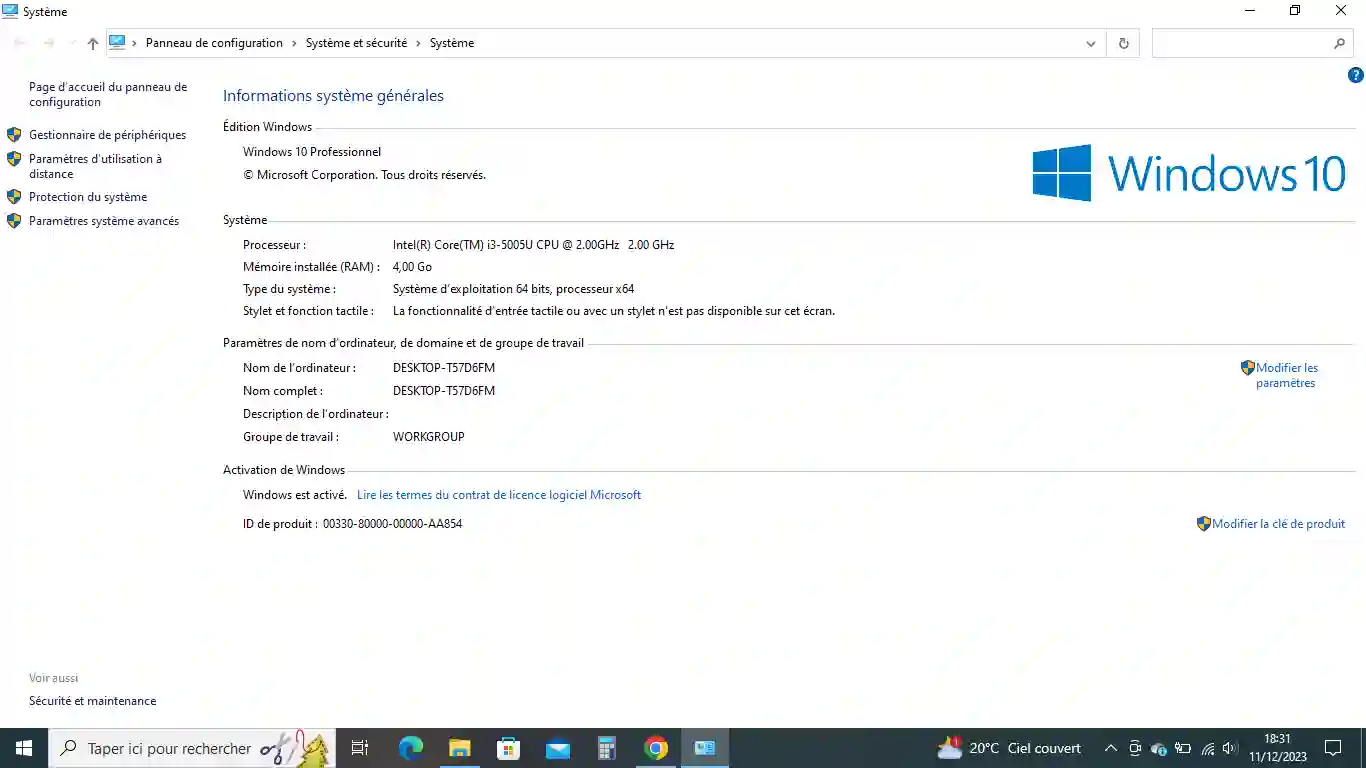Click Modifier la clé de produit link

pyautogui.click(x=1278, y=523)
